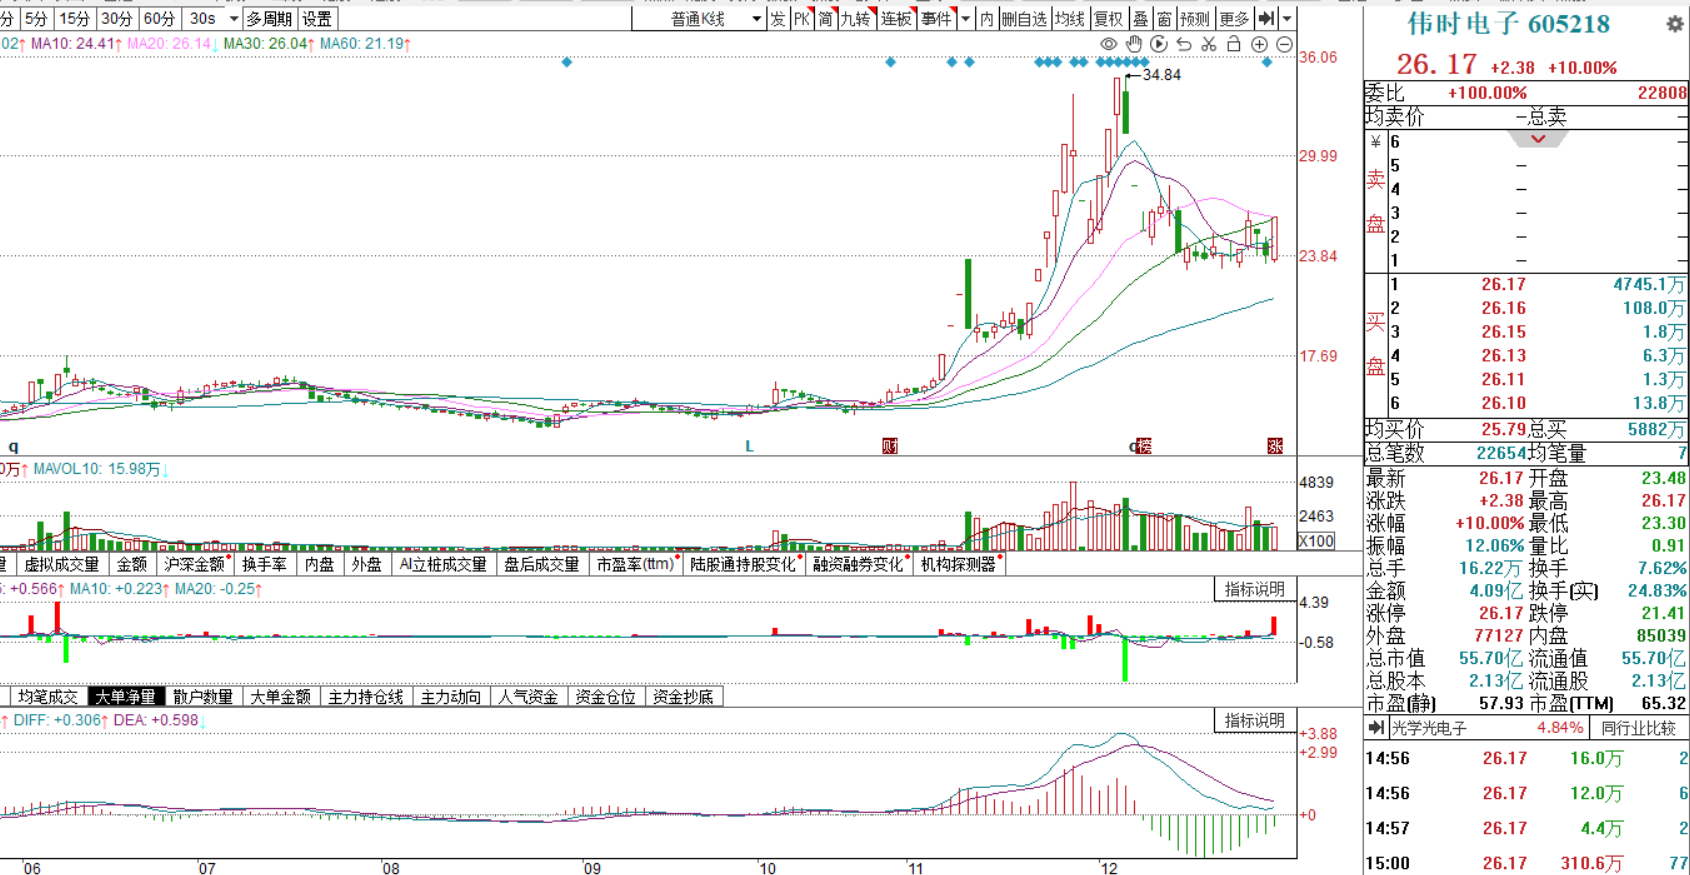Switch to 换手率 indicator tab
The image size is (1690, 875).
tap(264, 564)
